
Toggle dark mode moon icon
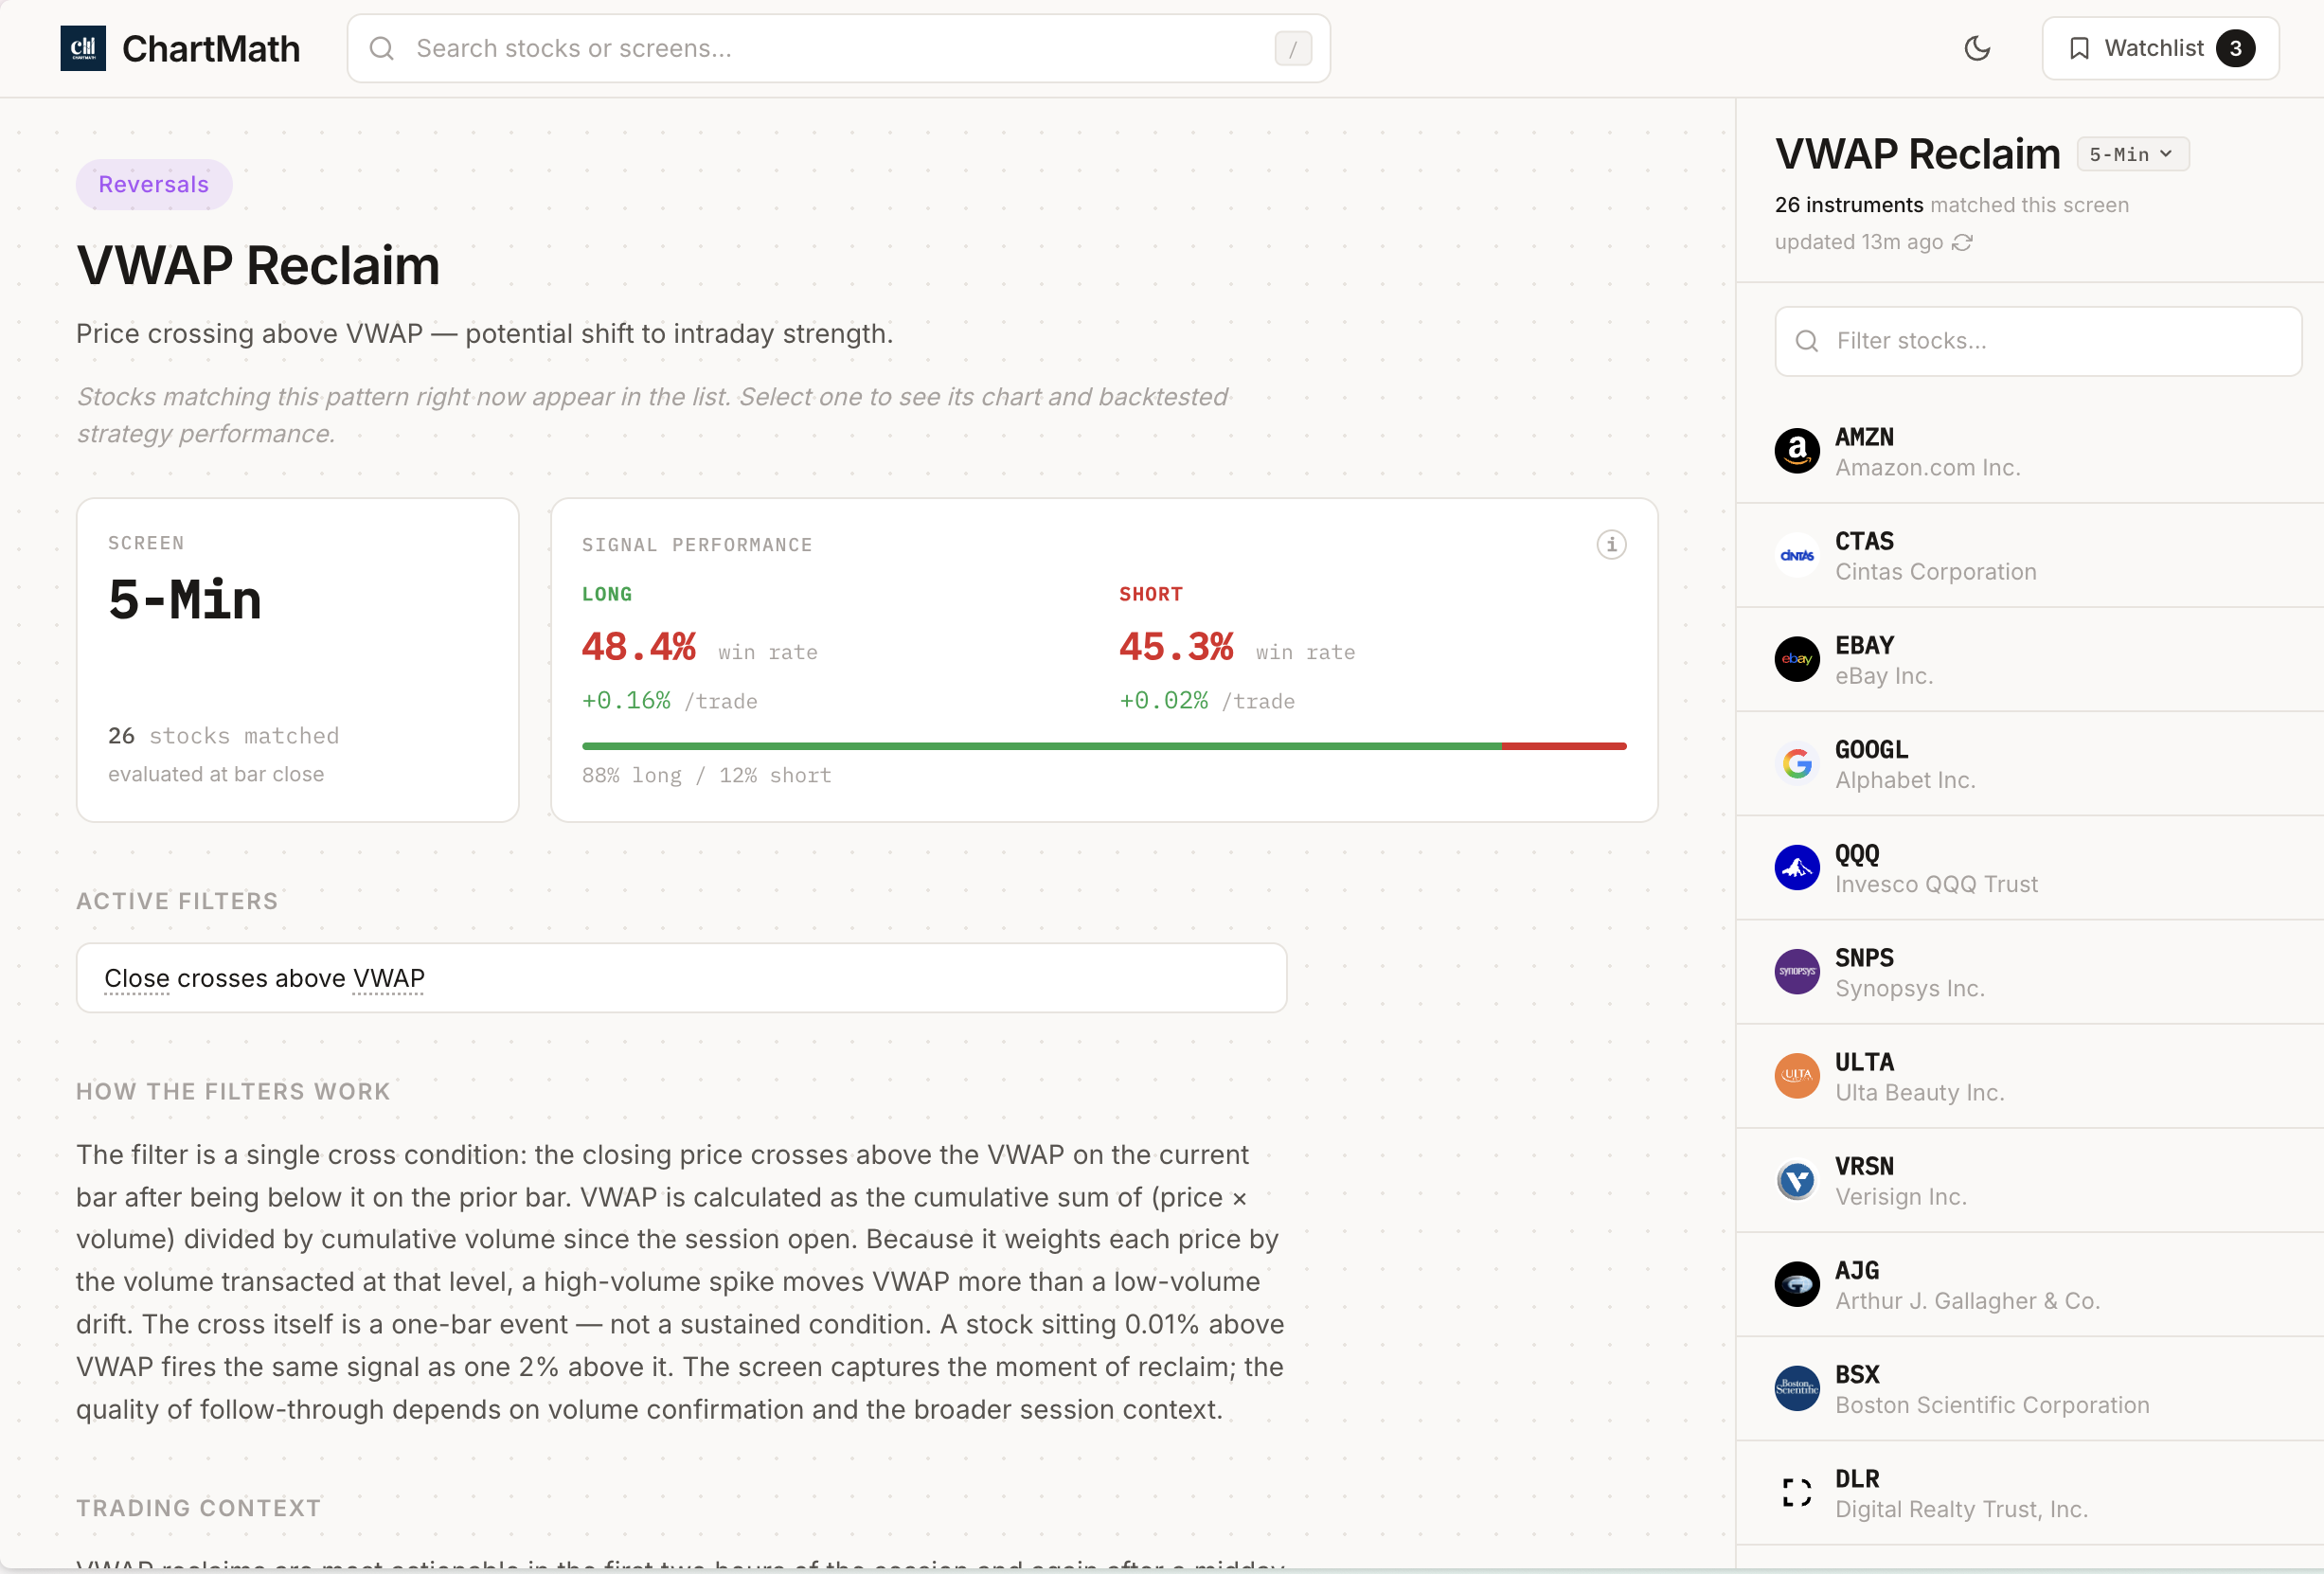pyautogui.click(x=1976, y=48)
